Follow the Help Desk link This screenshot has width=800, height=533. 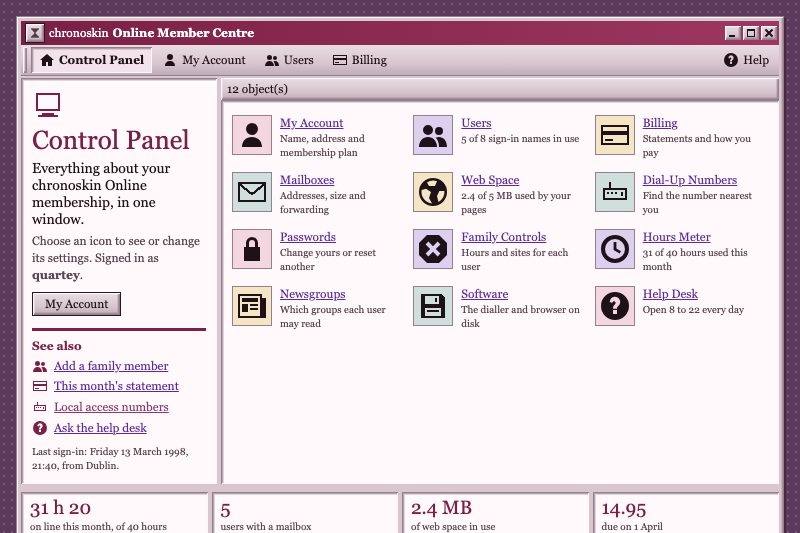click(670, 294)
